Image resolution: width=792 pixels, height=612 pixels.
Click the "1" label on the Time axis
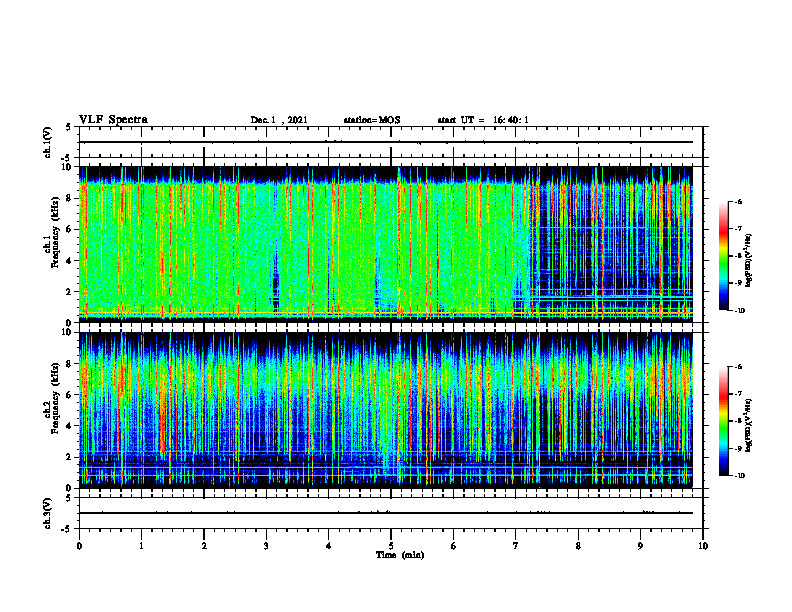pos(141,546)
